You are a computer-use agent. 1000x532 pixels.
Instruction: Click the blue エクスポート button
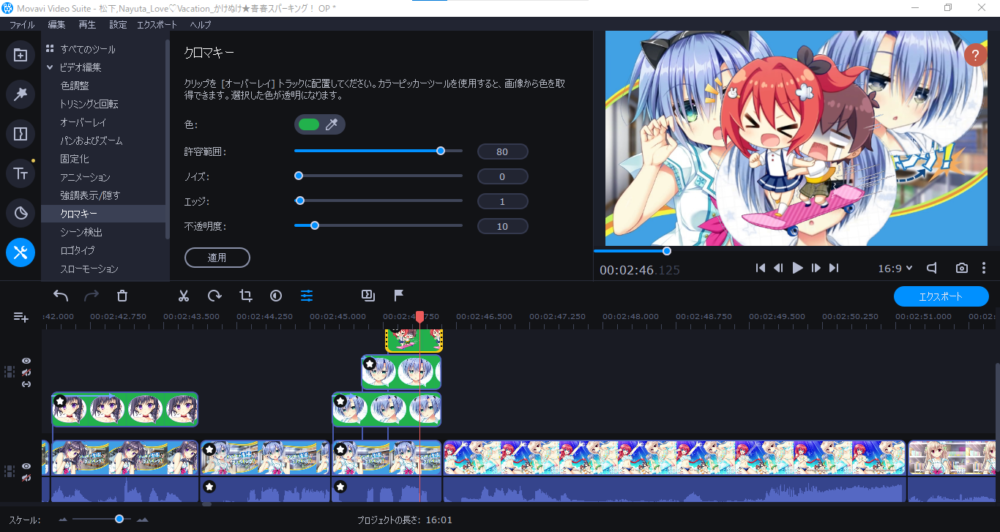(x=941, y=297)
